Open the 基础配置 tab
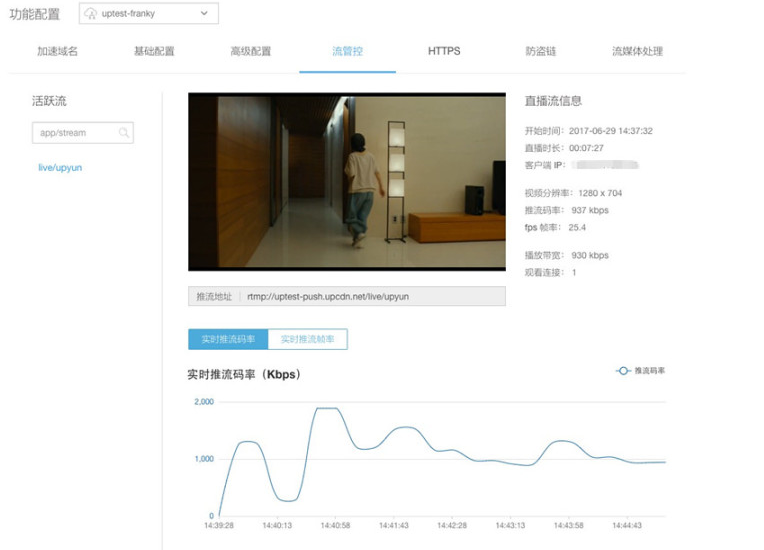 (154, 51)
